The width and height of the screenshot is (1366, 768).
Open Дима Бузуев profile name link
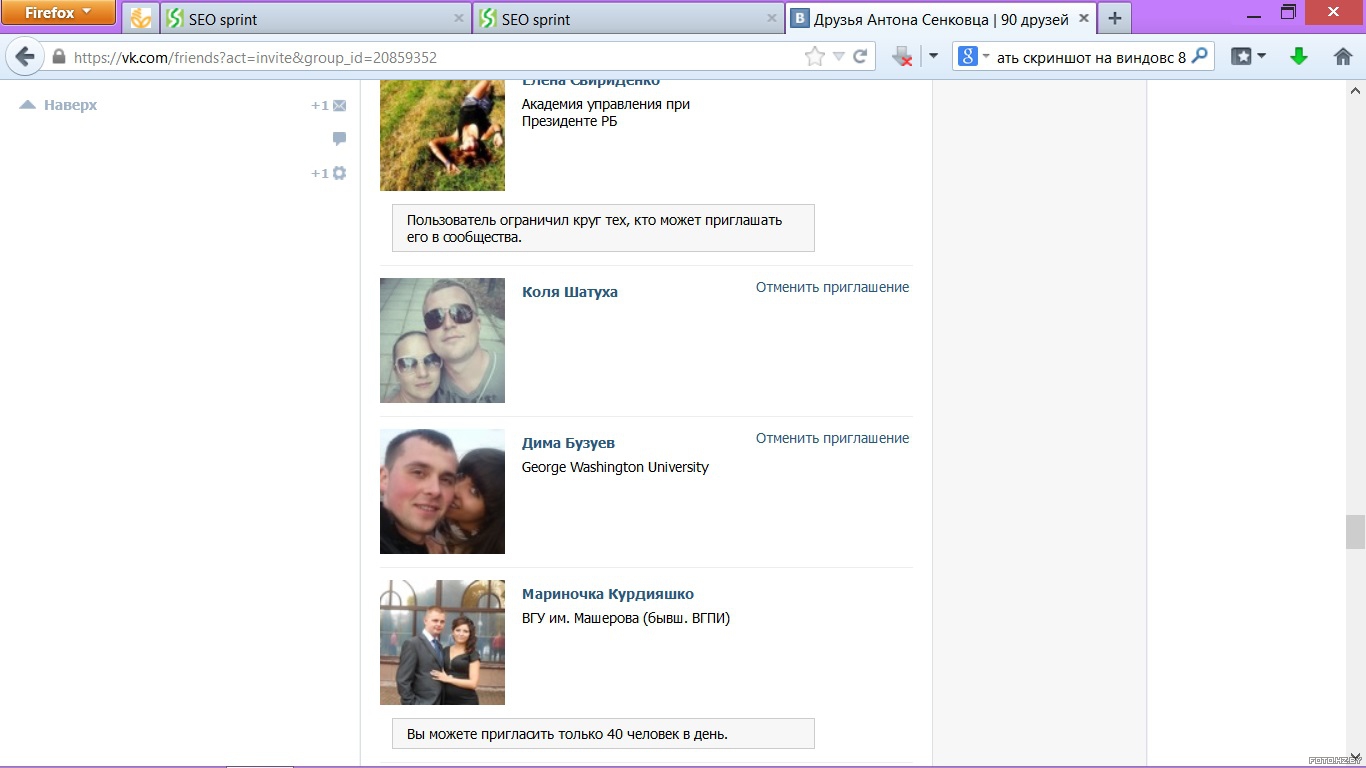(568, 443)
